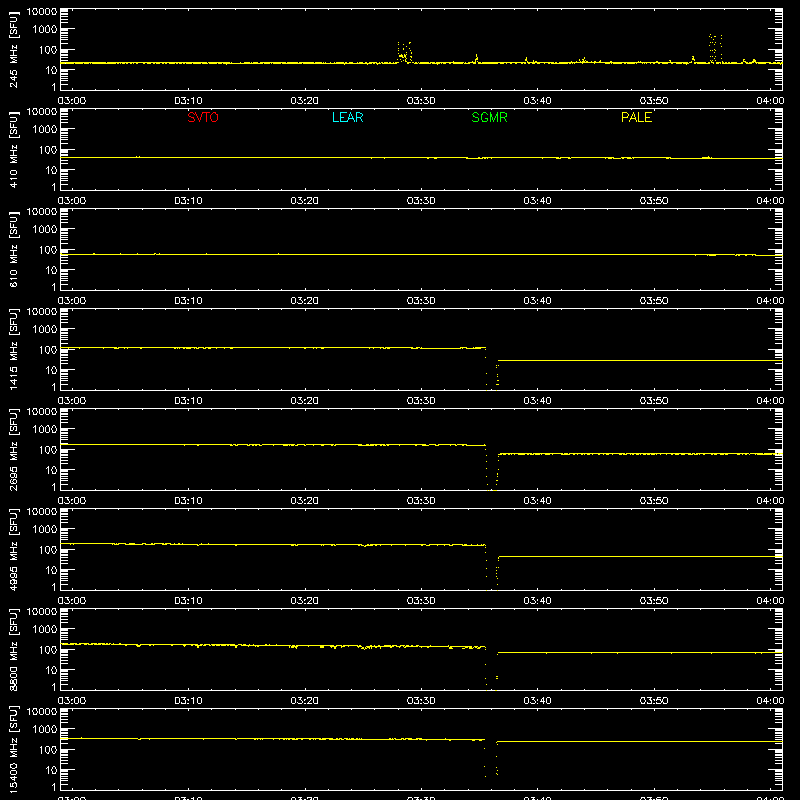Click the 03:30 time label under the 8800 MHz plot

421,701
